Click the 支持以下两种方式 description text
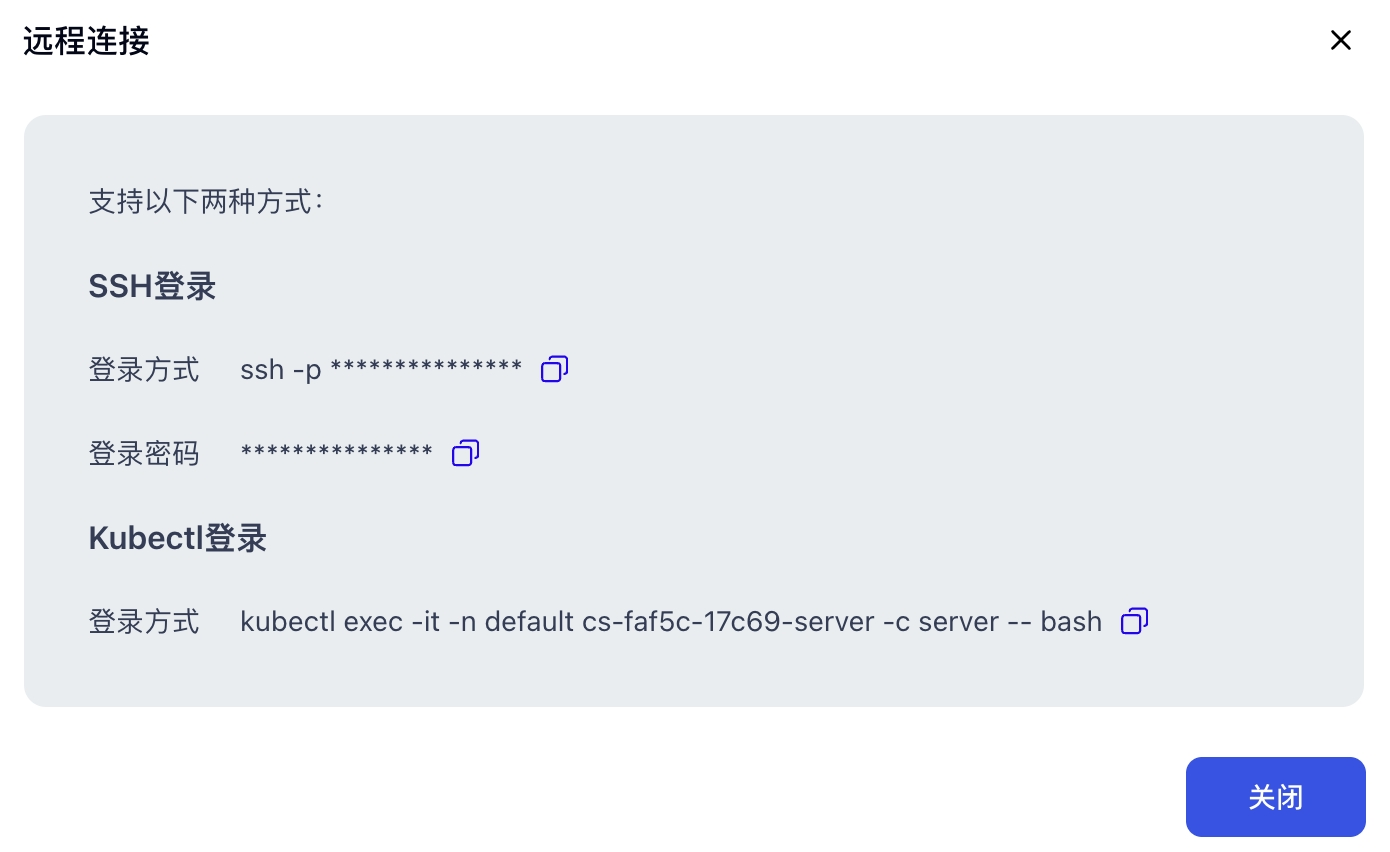The height and width of the screenshot is (852, 1390). click(x=206, y=202)
